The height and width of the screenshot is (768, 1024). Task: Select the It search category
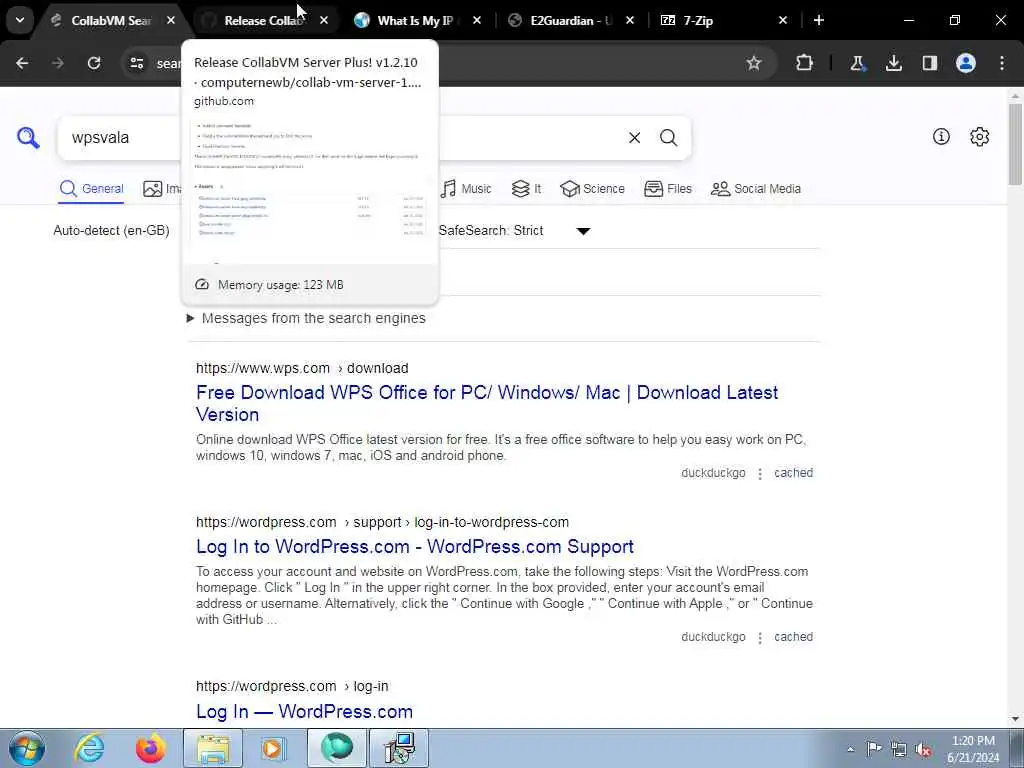coord(526,189)
